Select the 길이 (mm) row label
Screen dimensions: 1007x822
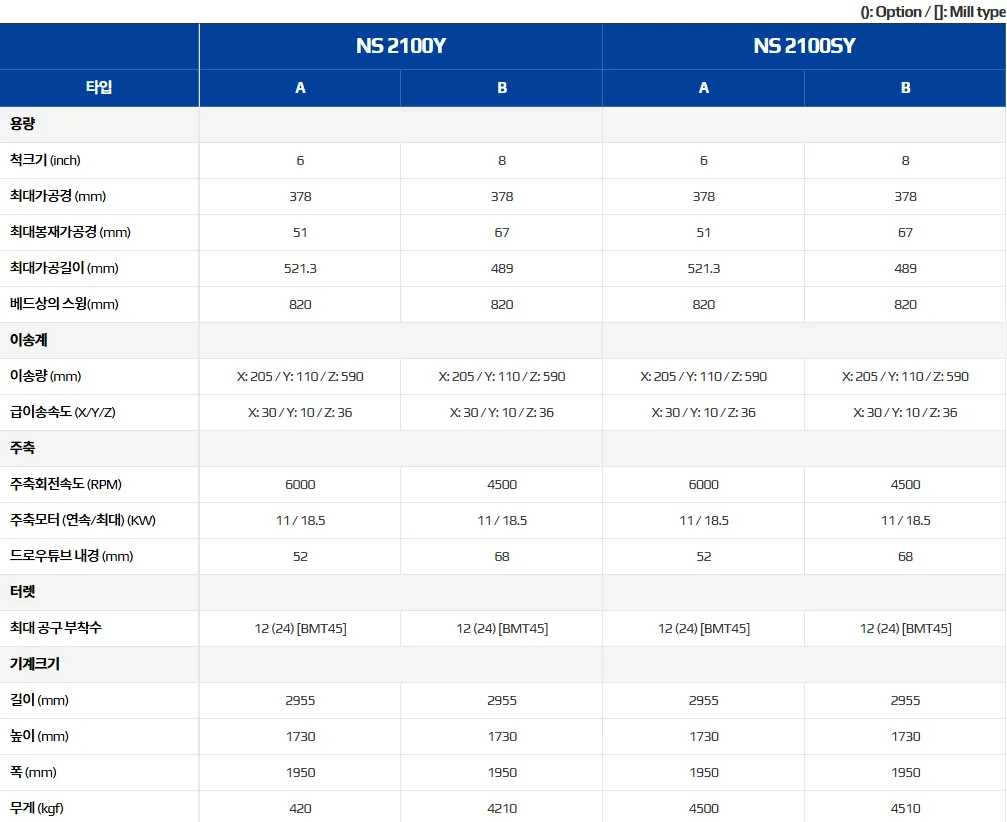pos(39,700)
